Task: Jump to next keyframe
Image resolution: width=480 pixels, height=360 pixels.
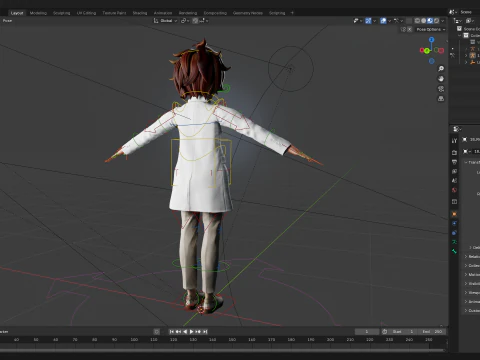Action: [198, 332]
